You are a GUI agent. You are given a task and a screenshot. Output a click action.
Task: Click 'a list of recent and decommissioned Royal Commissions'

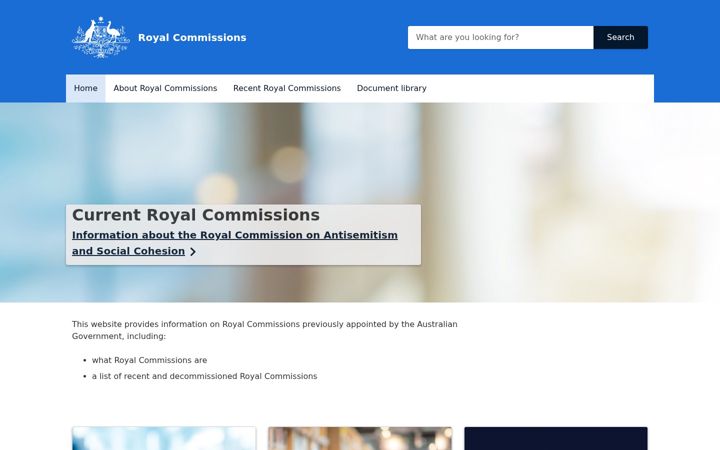(x=204, y=376)
